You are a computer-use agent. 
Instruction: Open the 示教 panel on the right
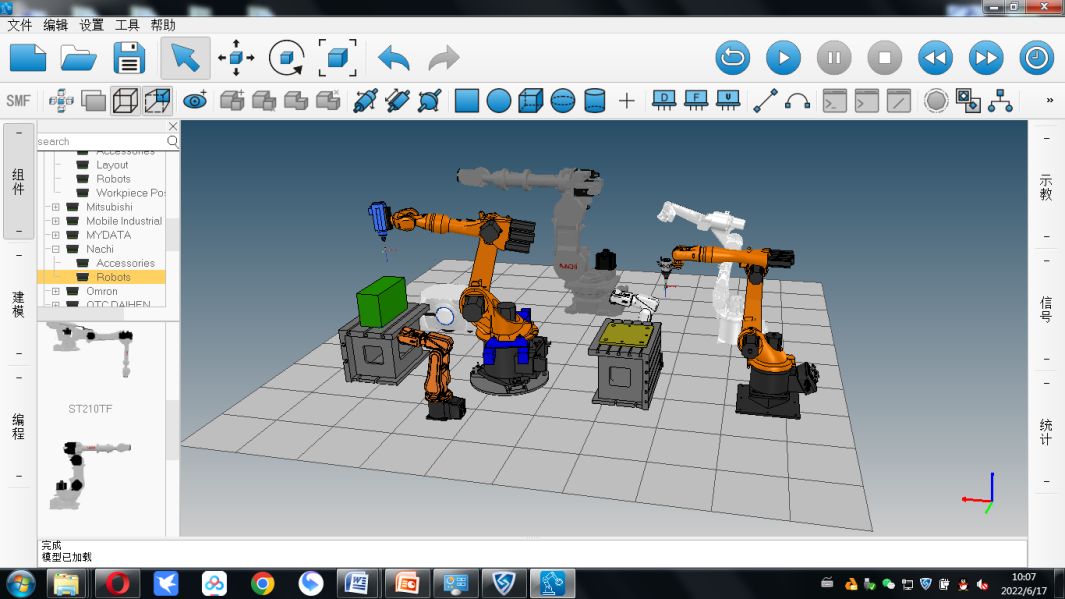(1046, 187)
